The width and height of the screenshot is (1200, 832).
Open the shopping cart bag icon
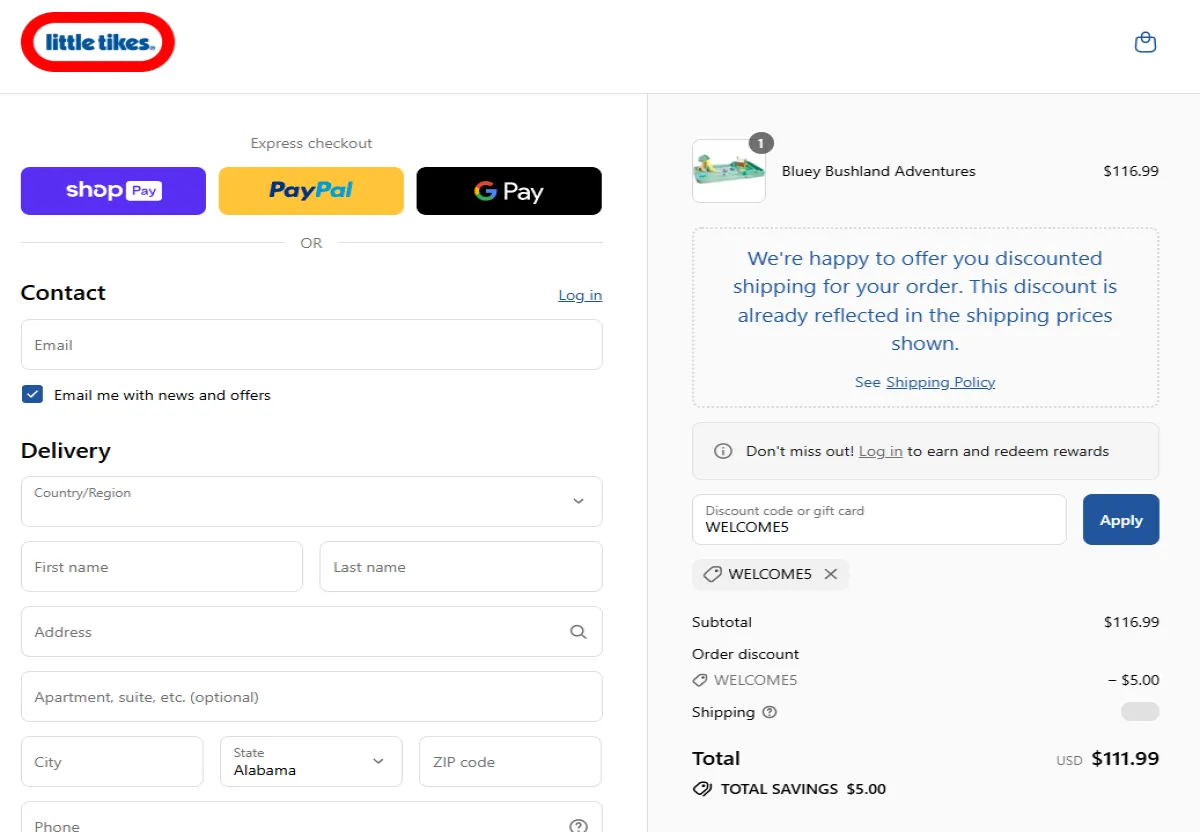pos(1145,42)
